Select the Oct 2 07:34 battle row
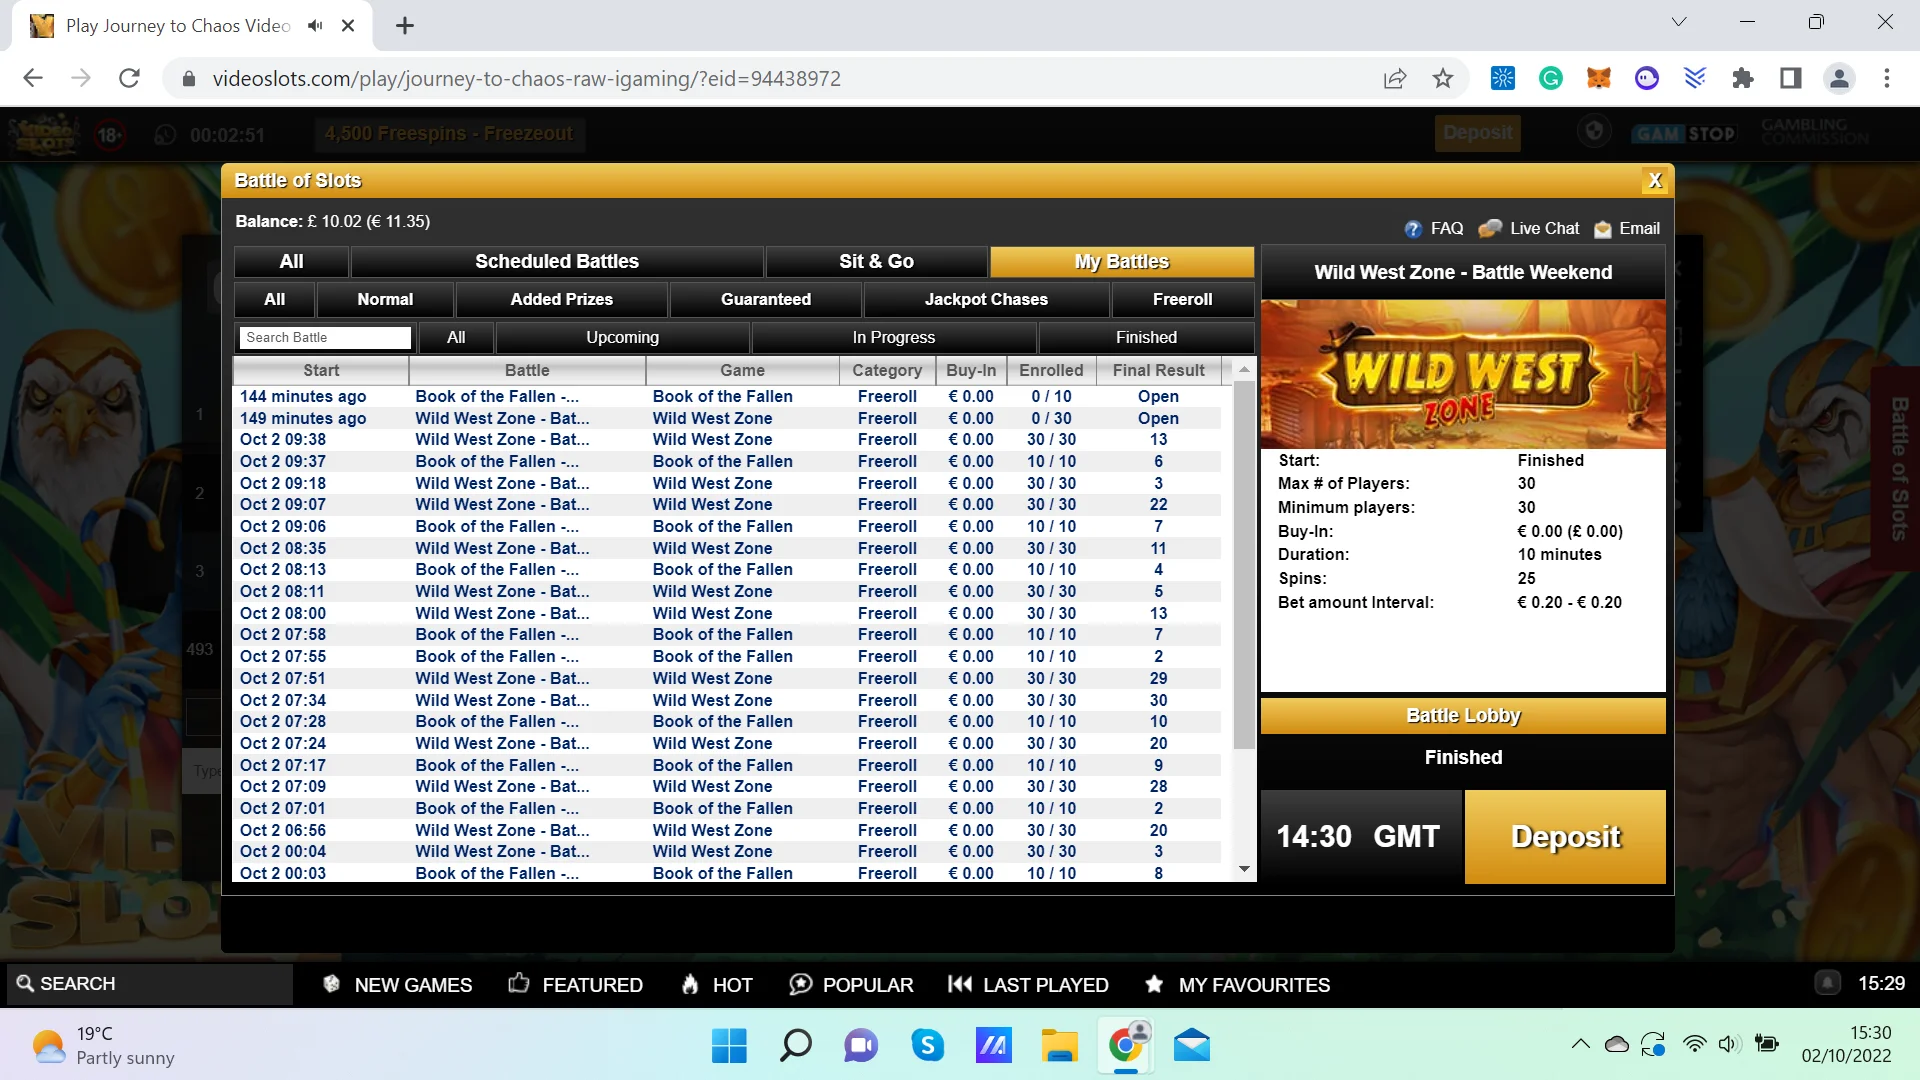Viewport: 1920px width, 1080px height. click(727, 700)
